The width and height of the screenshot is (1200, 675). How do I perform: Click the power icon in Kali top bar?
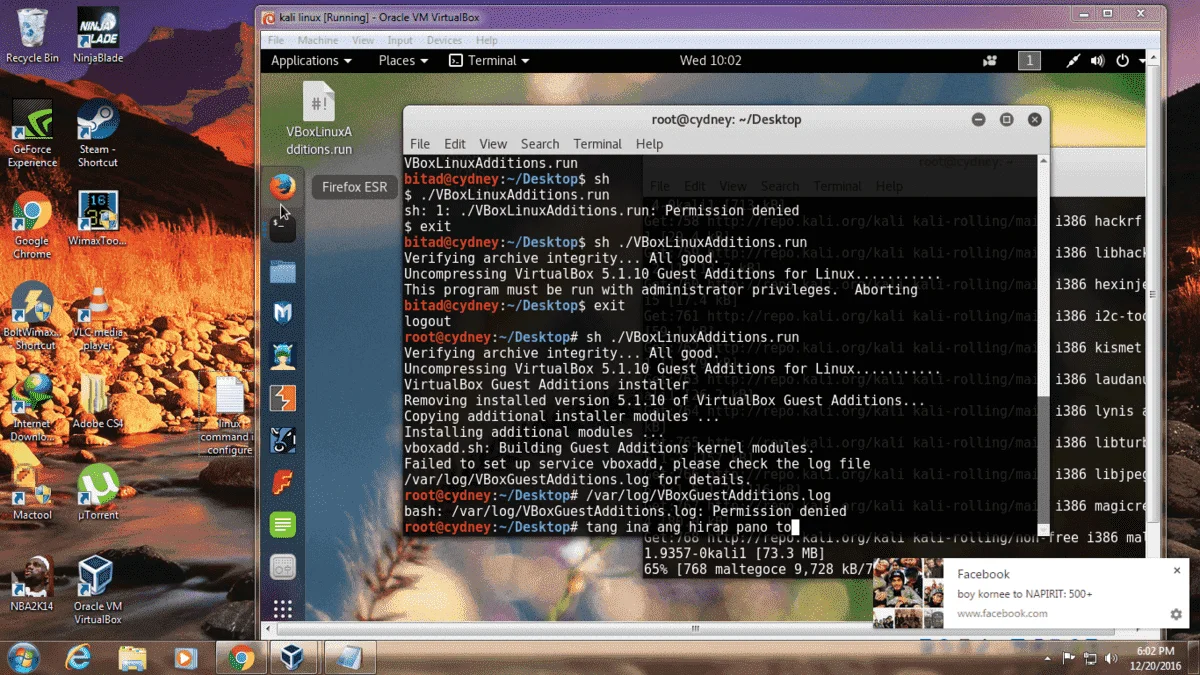tap(1122, 61)
